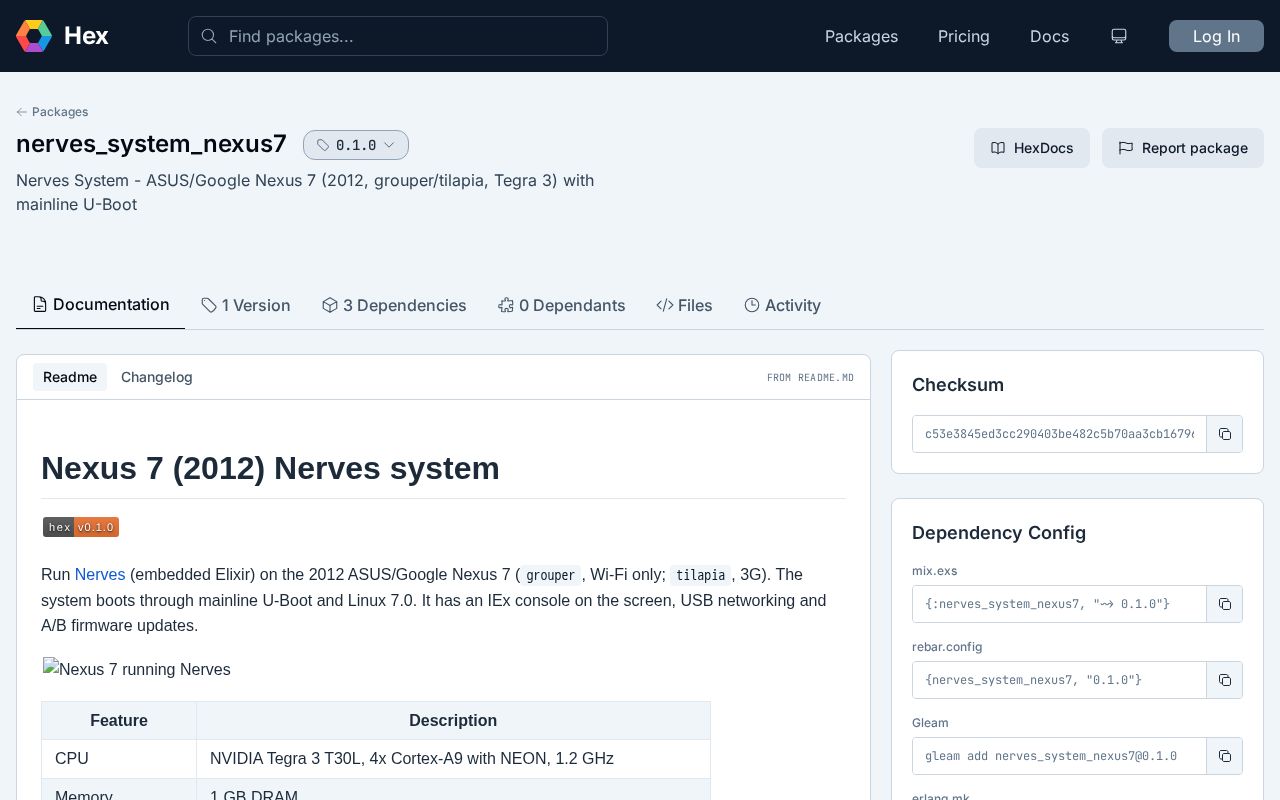Open Docs in the top navigation

point(1049,36)
